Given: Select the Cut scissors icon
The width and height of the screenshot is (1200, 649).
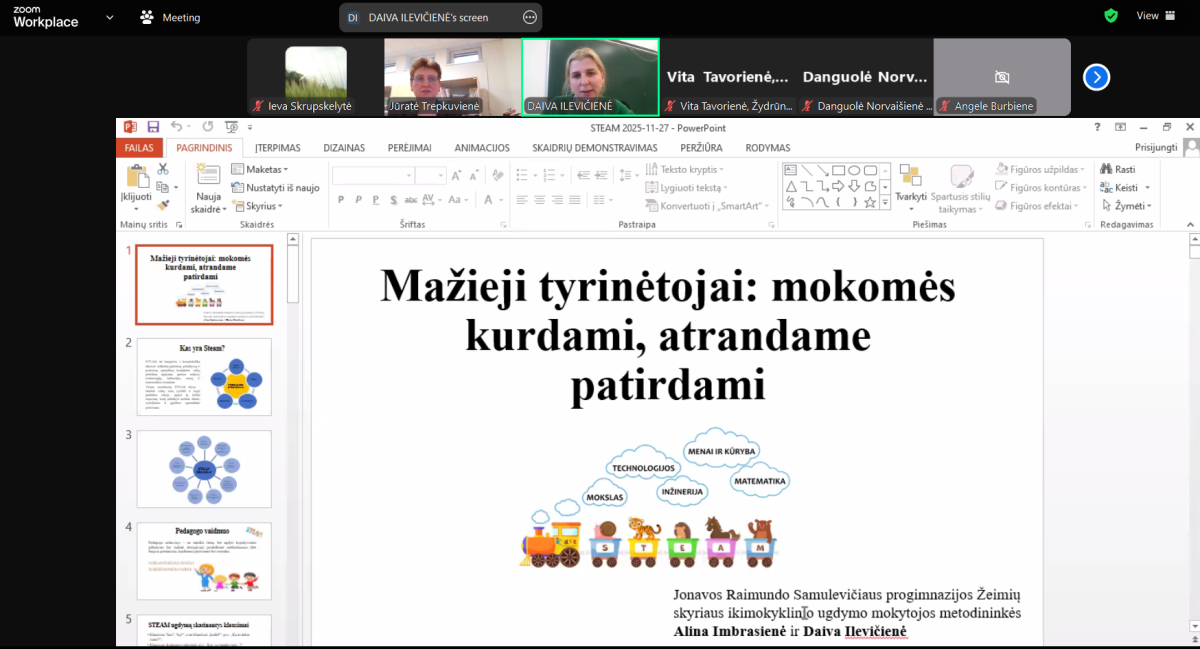Looking at the screenshot, I should [162, 169].
